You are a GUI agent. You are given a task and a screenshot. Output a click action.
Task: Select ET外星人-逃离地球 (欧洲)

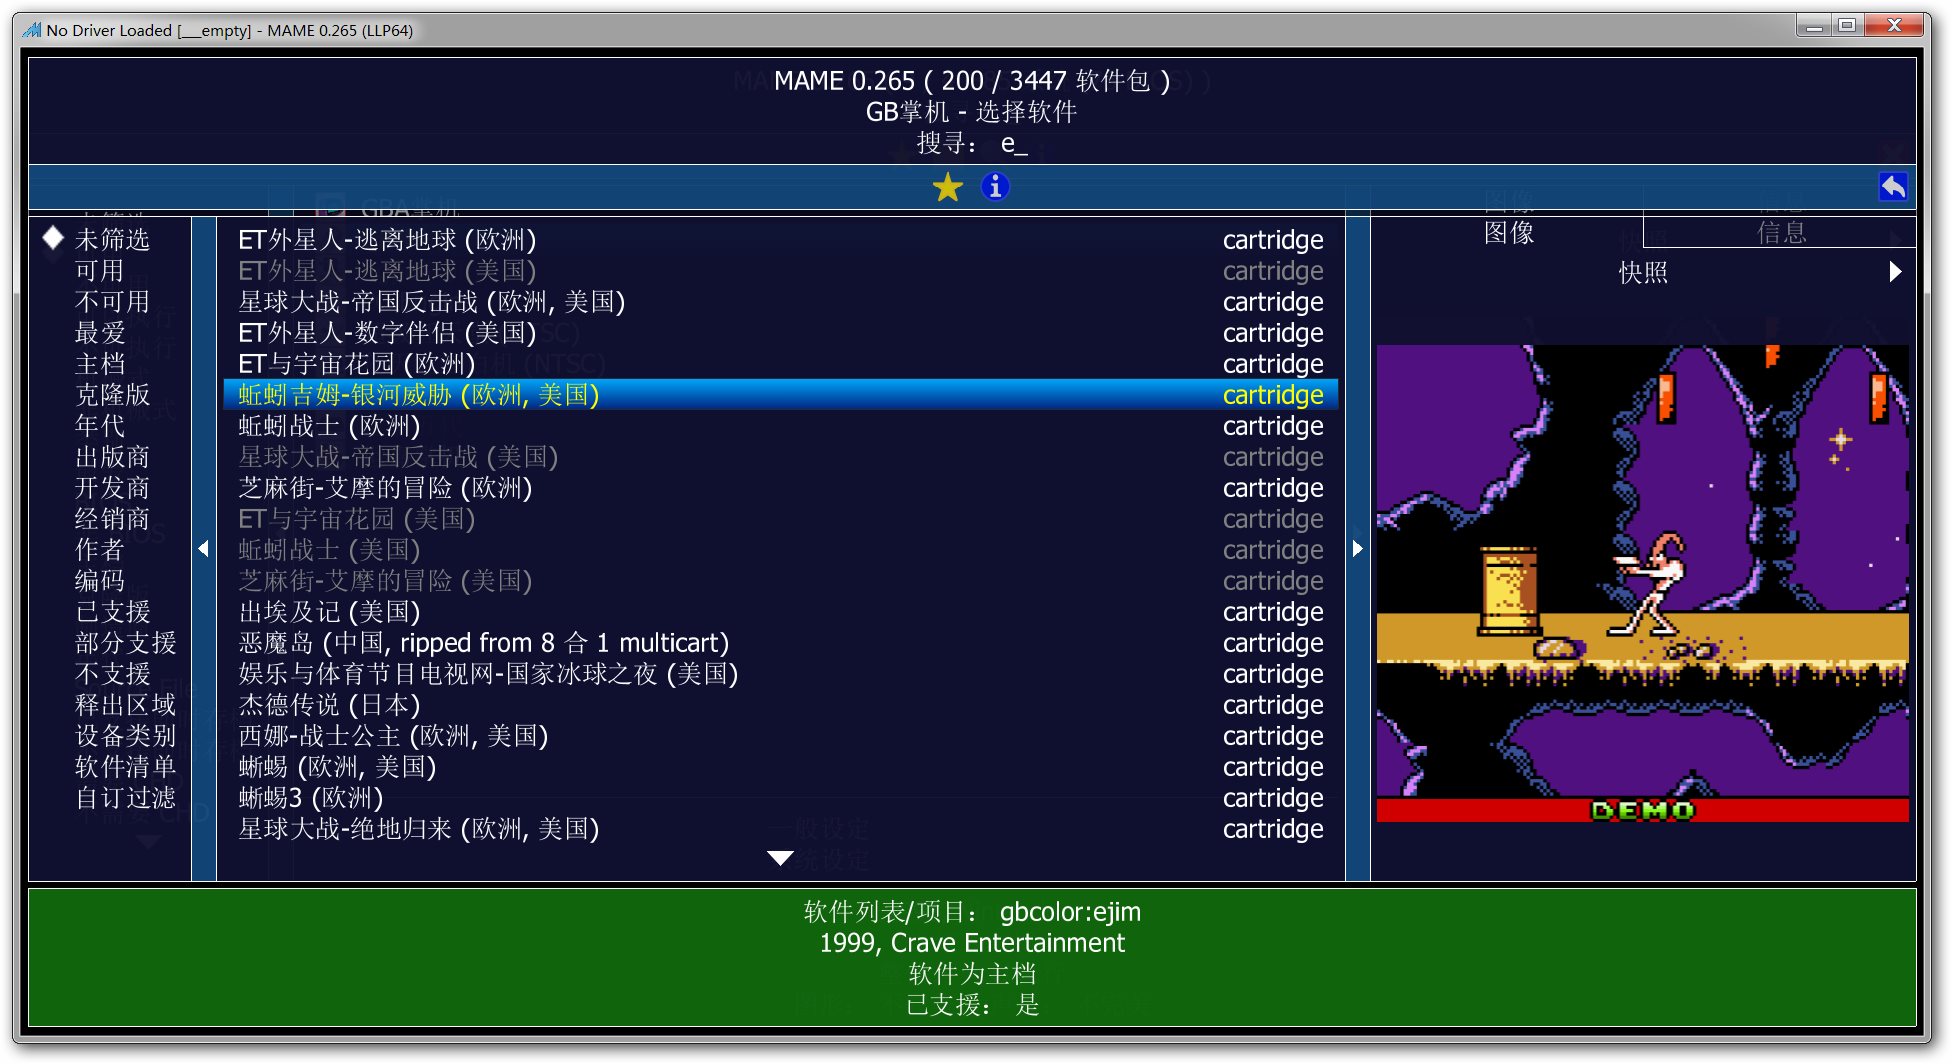tap(780, 240)
